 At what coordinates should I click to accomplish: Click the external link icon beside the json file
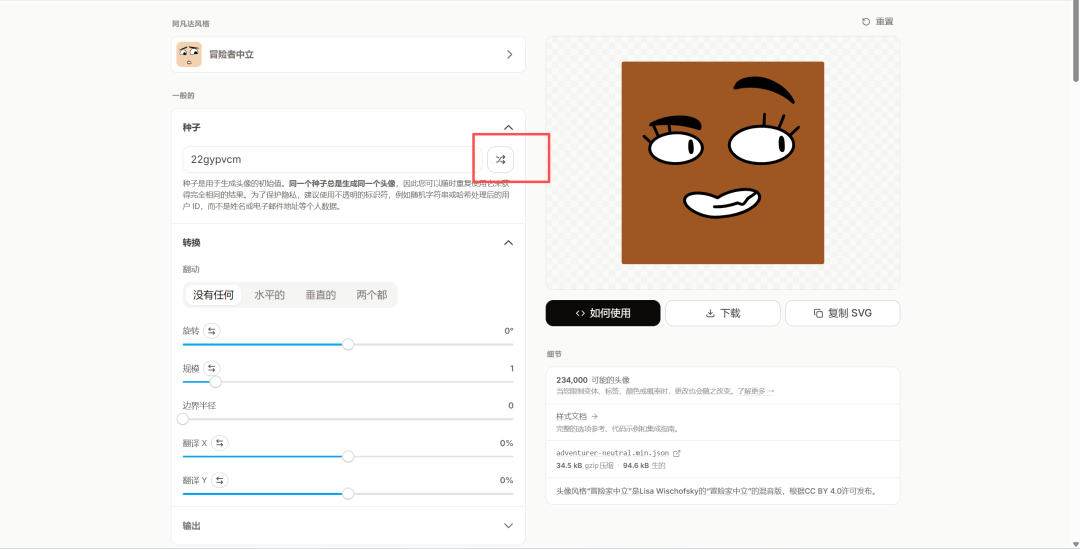(676, 453)
